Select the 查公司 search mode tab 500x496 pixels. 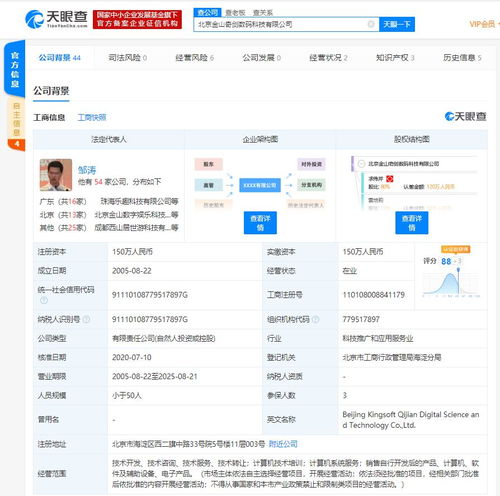click(207, 13)
